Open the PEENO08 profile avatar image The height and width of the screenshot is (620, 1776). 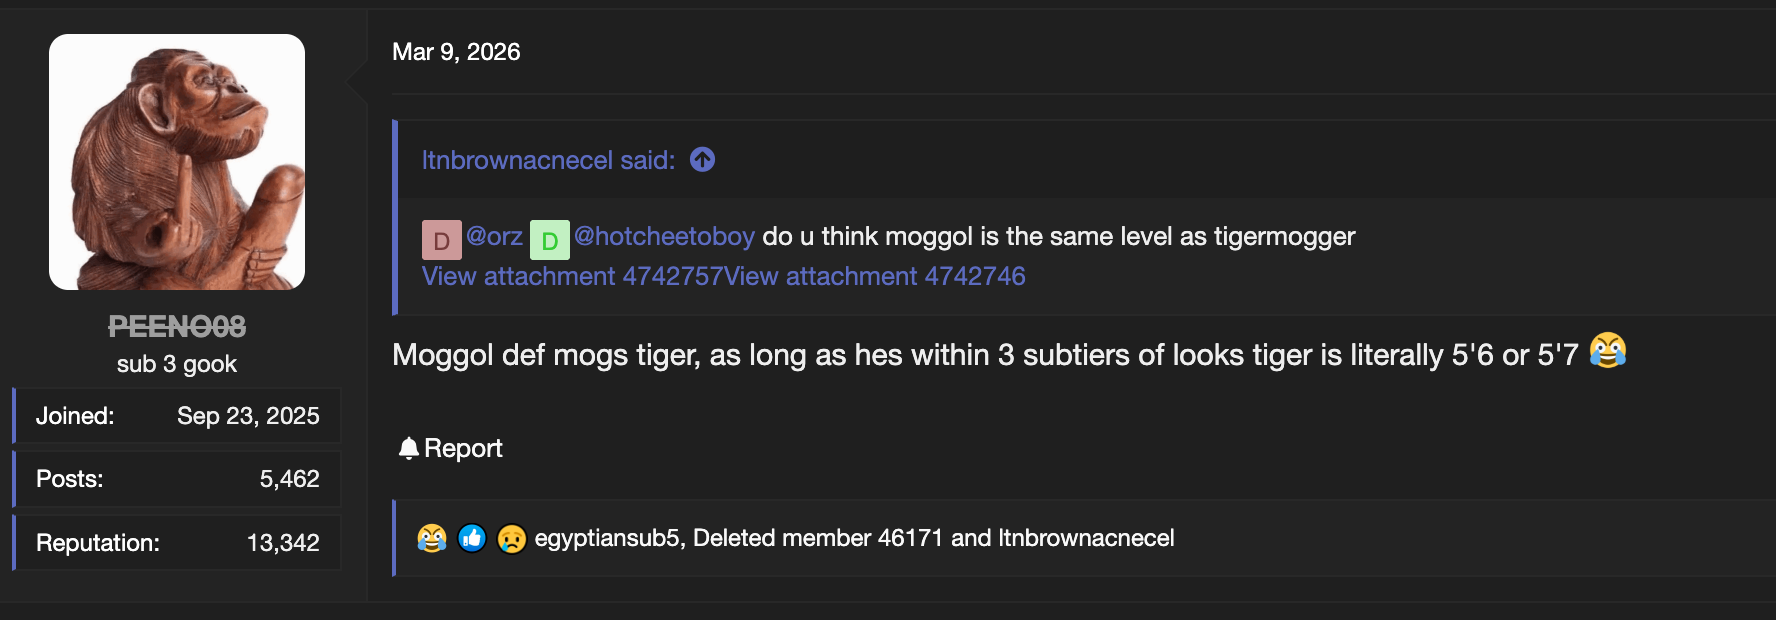point(177,162)
